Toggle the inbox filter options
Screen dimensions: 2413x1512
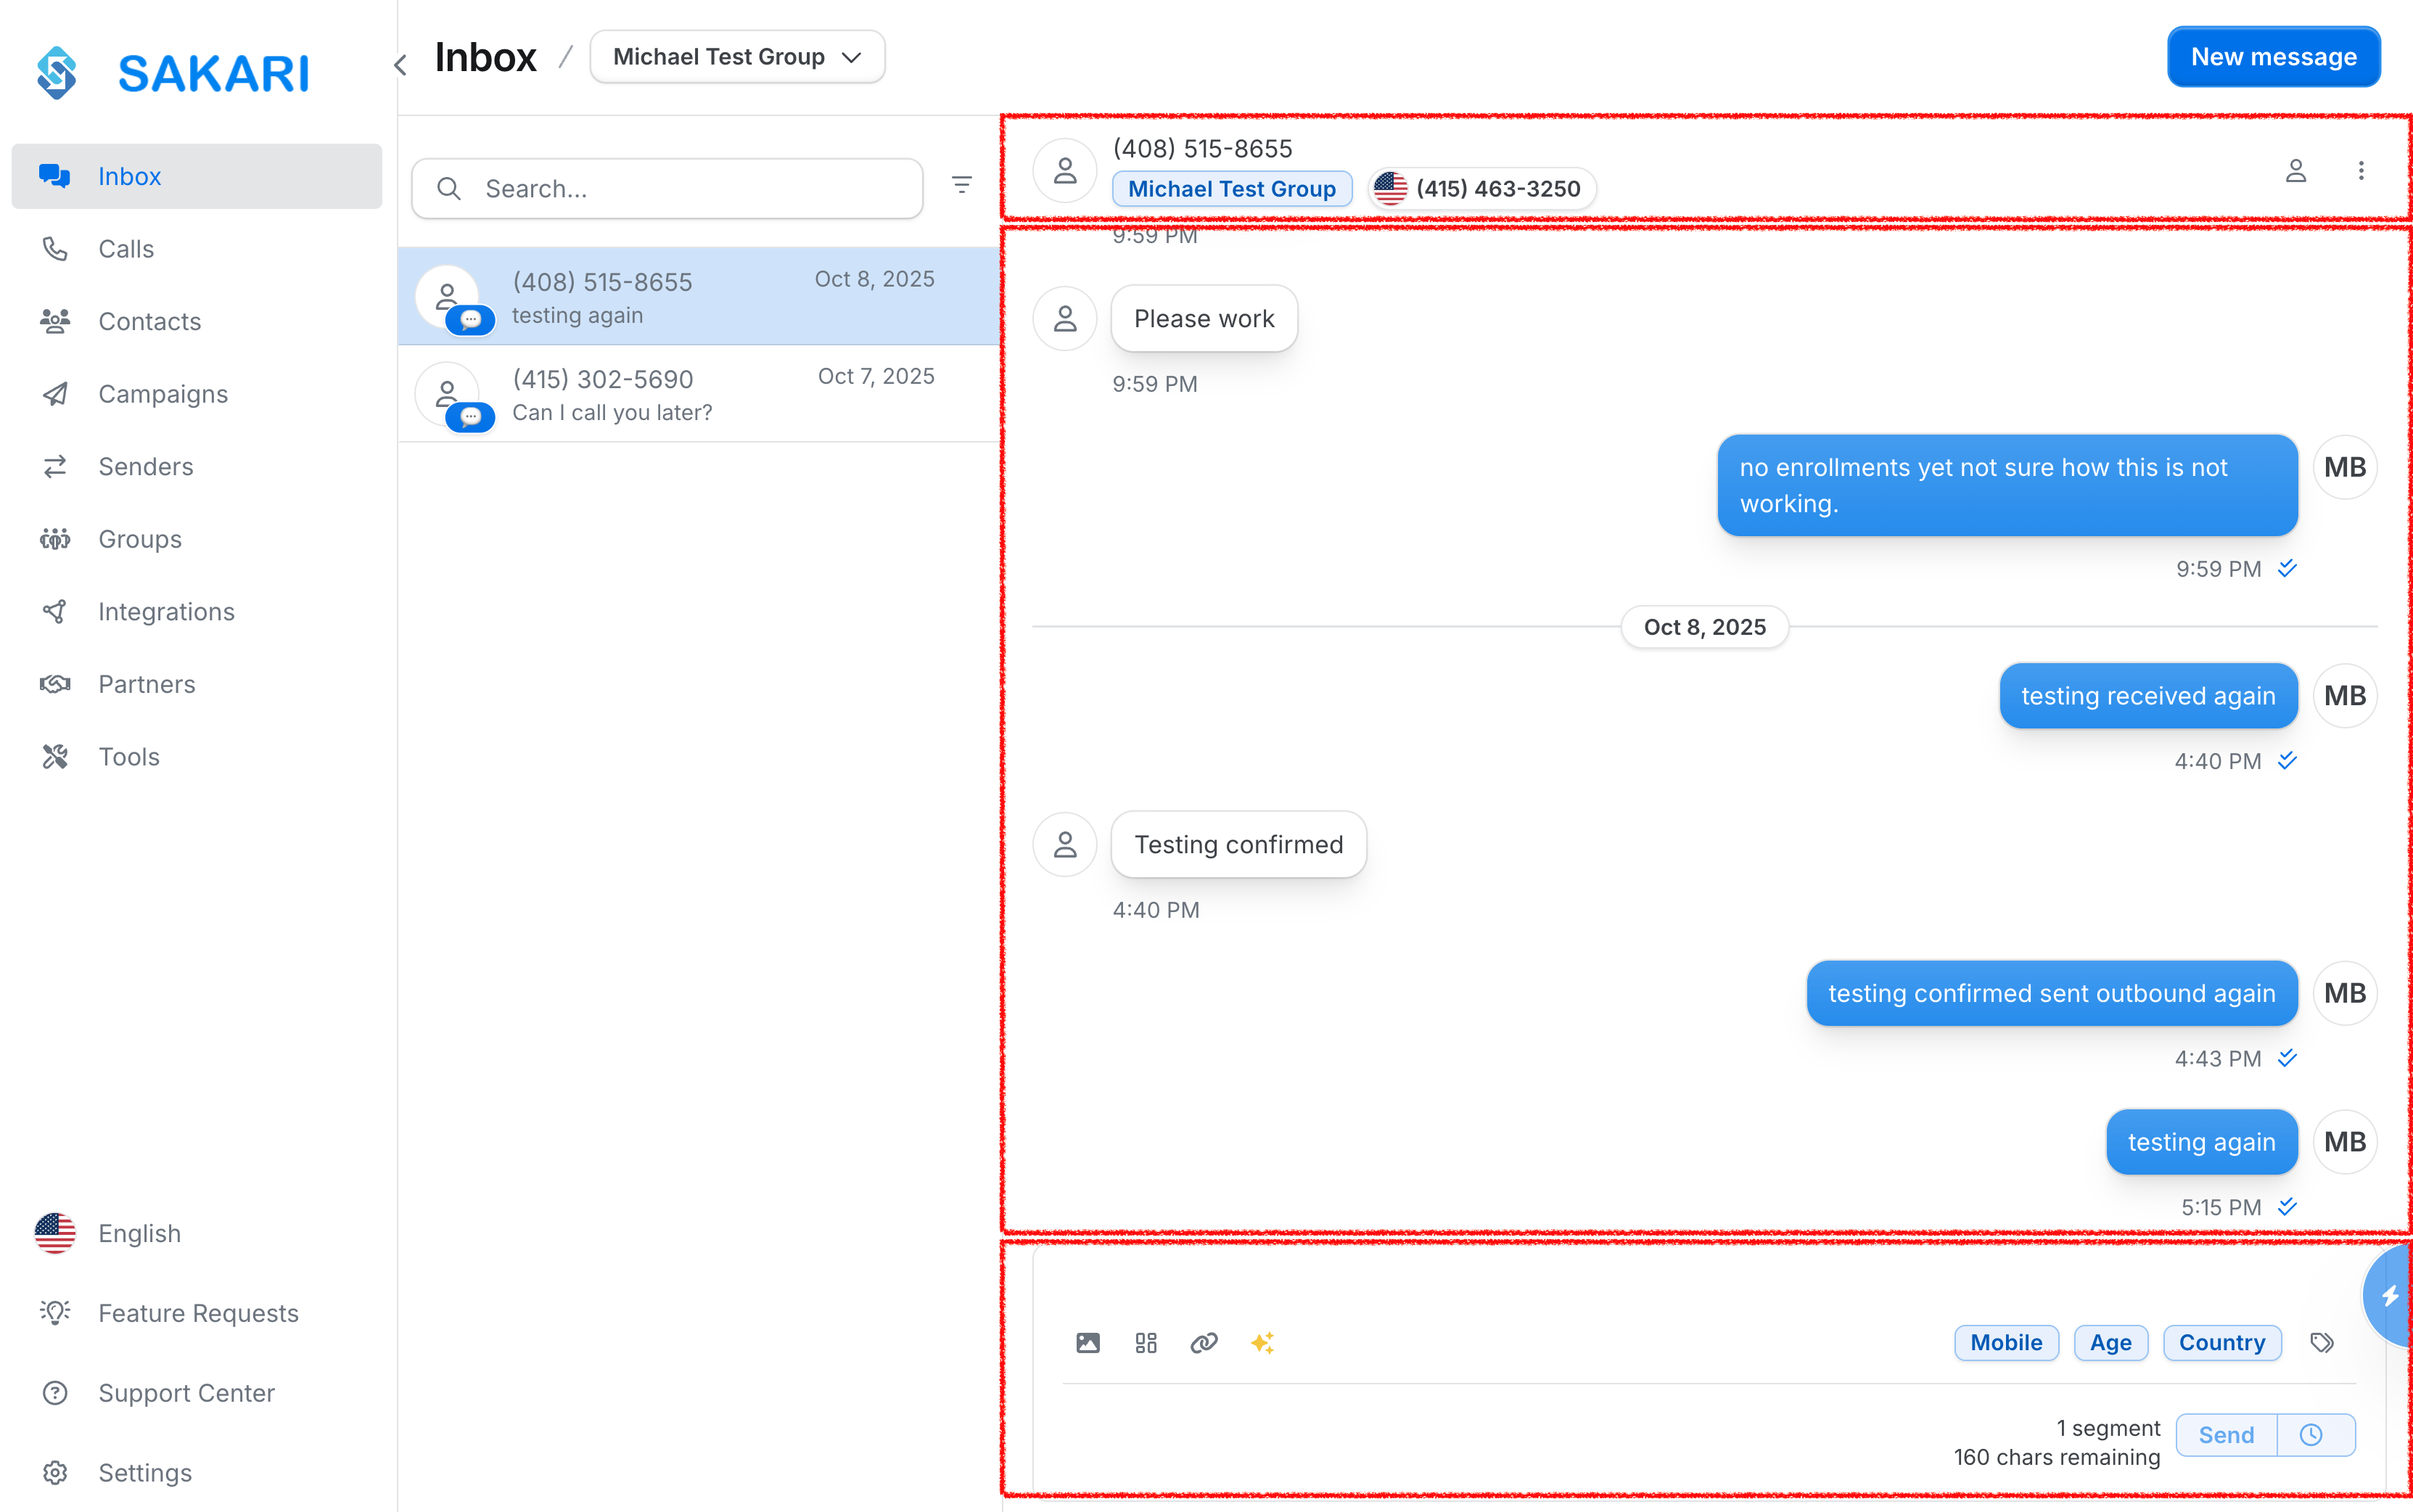coord(961,185)
